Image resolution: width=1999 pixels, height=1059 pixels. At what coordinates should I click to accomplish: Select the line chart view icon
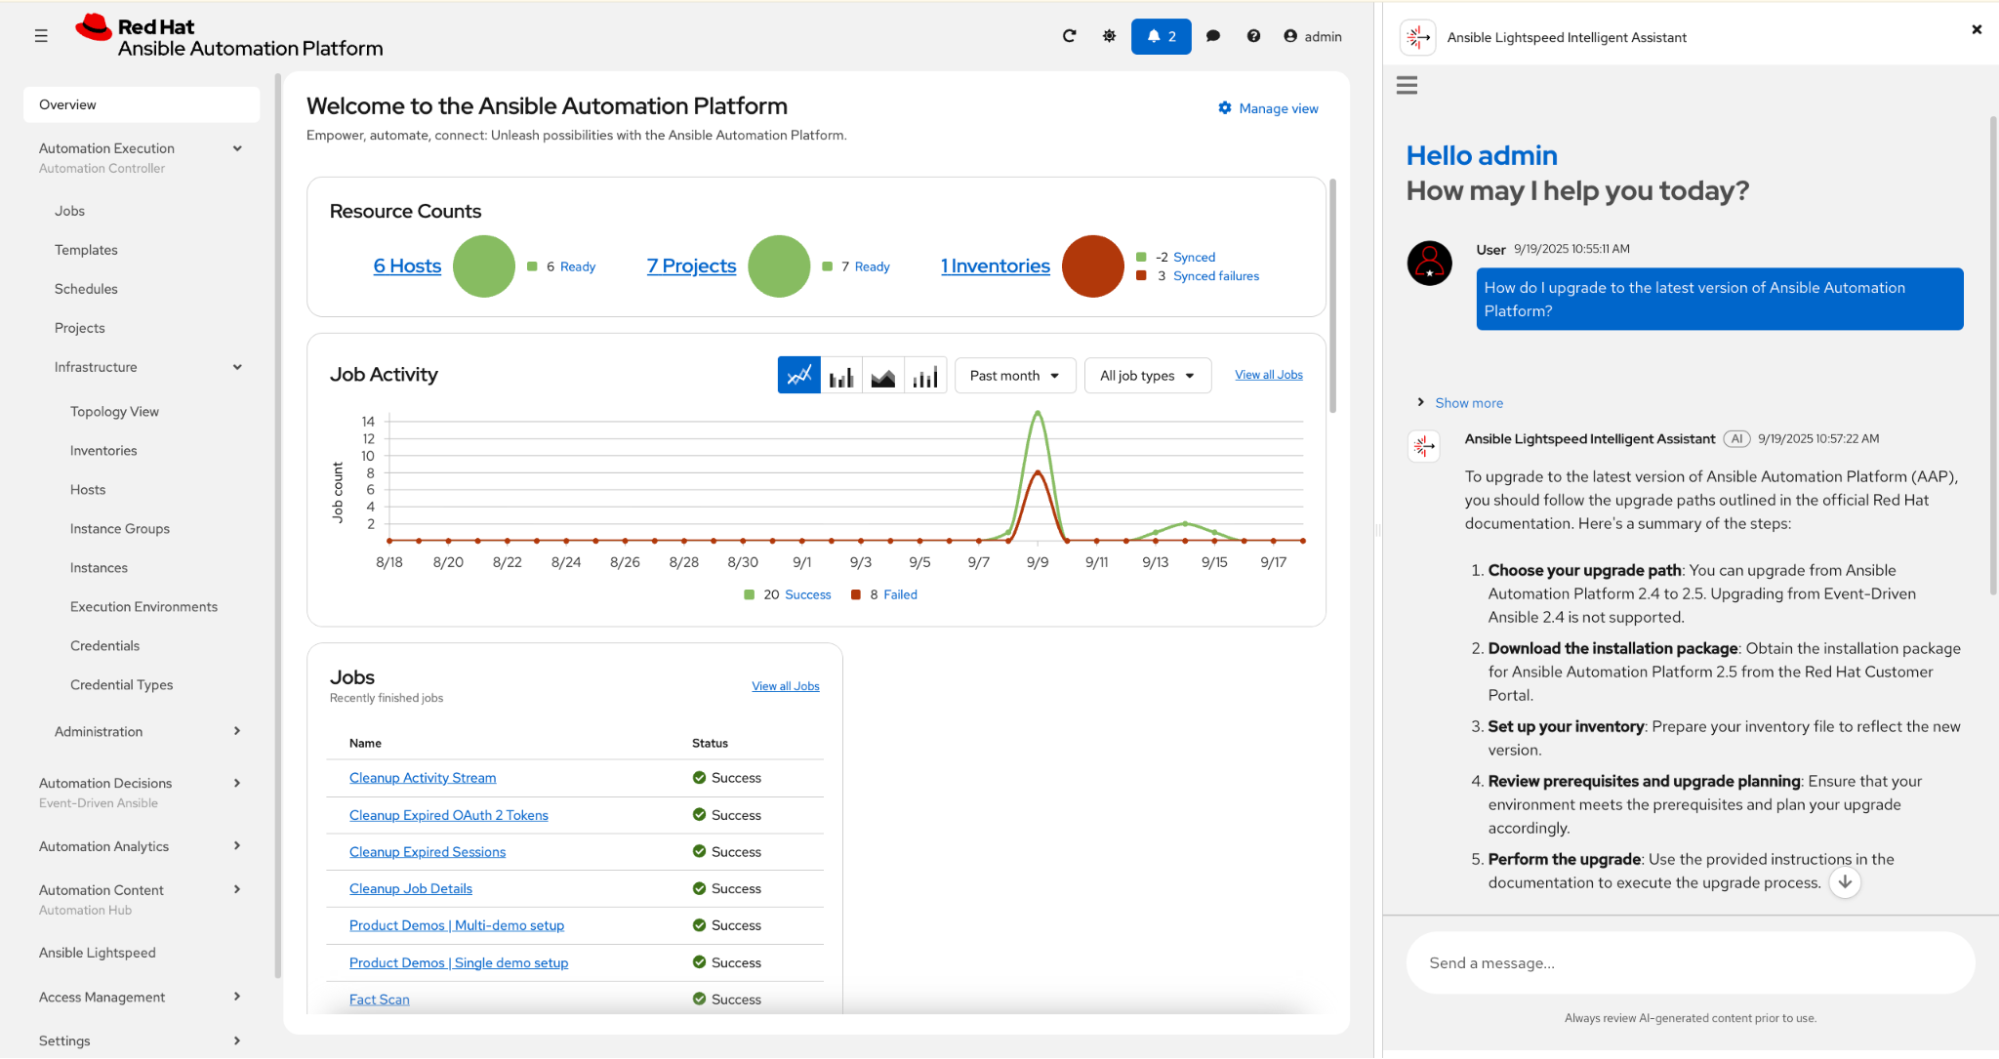click(x=799, y=376)
